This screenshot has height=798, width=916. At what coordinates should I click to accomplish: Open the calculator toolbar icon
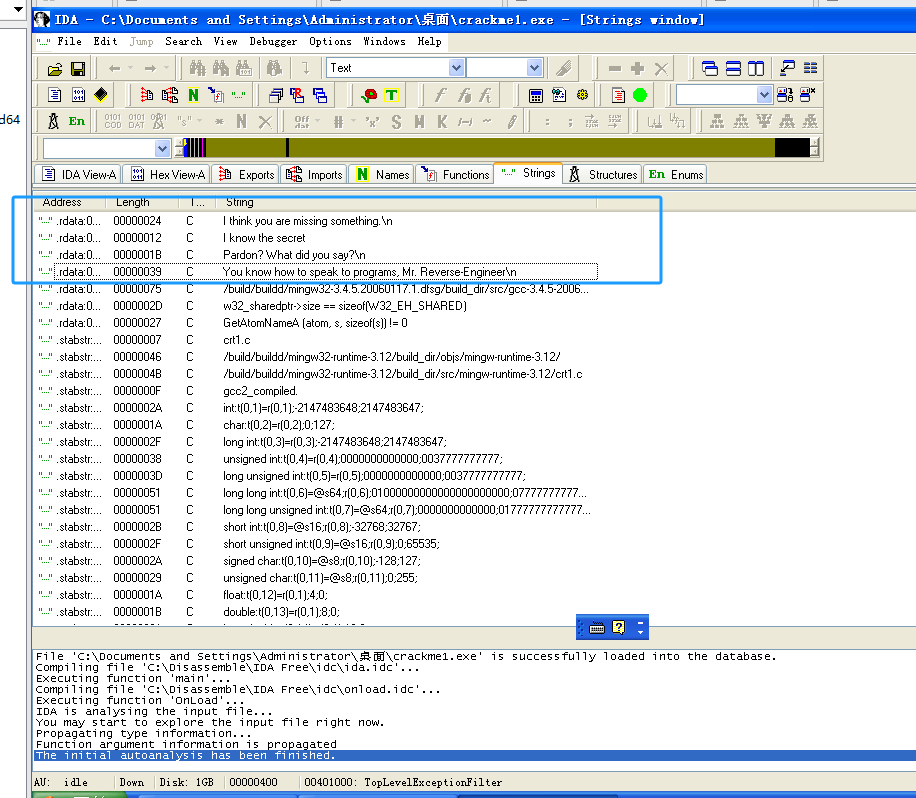[x=536, y=95]
